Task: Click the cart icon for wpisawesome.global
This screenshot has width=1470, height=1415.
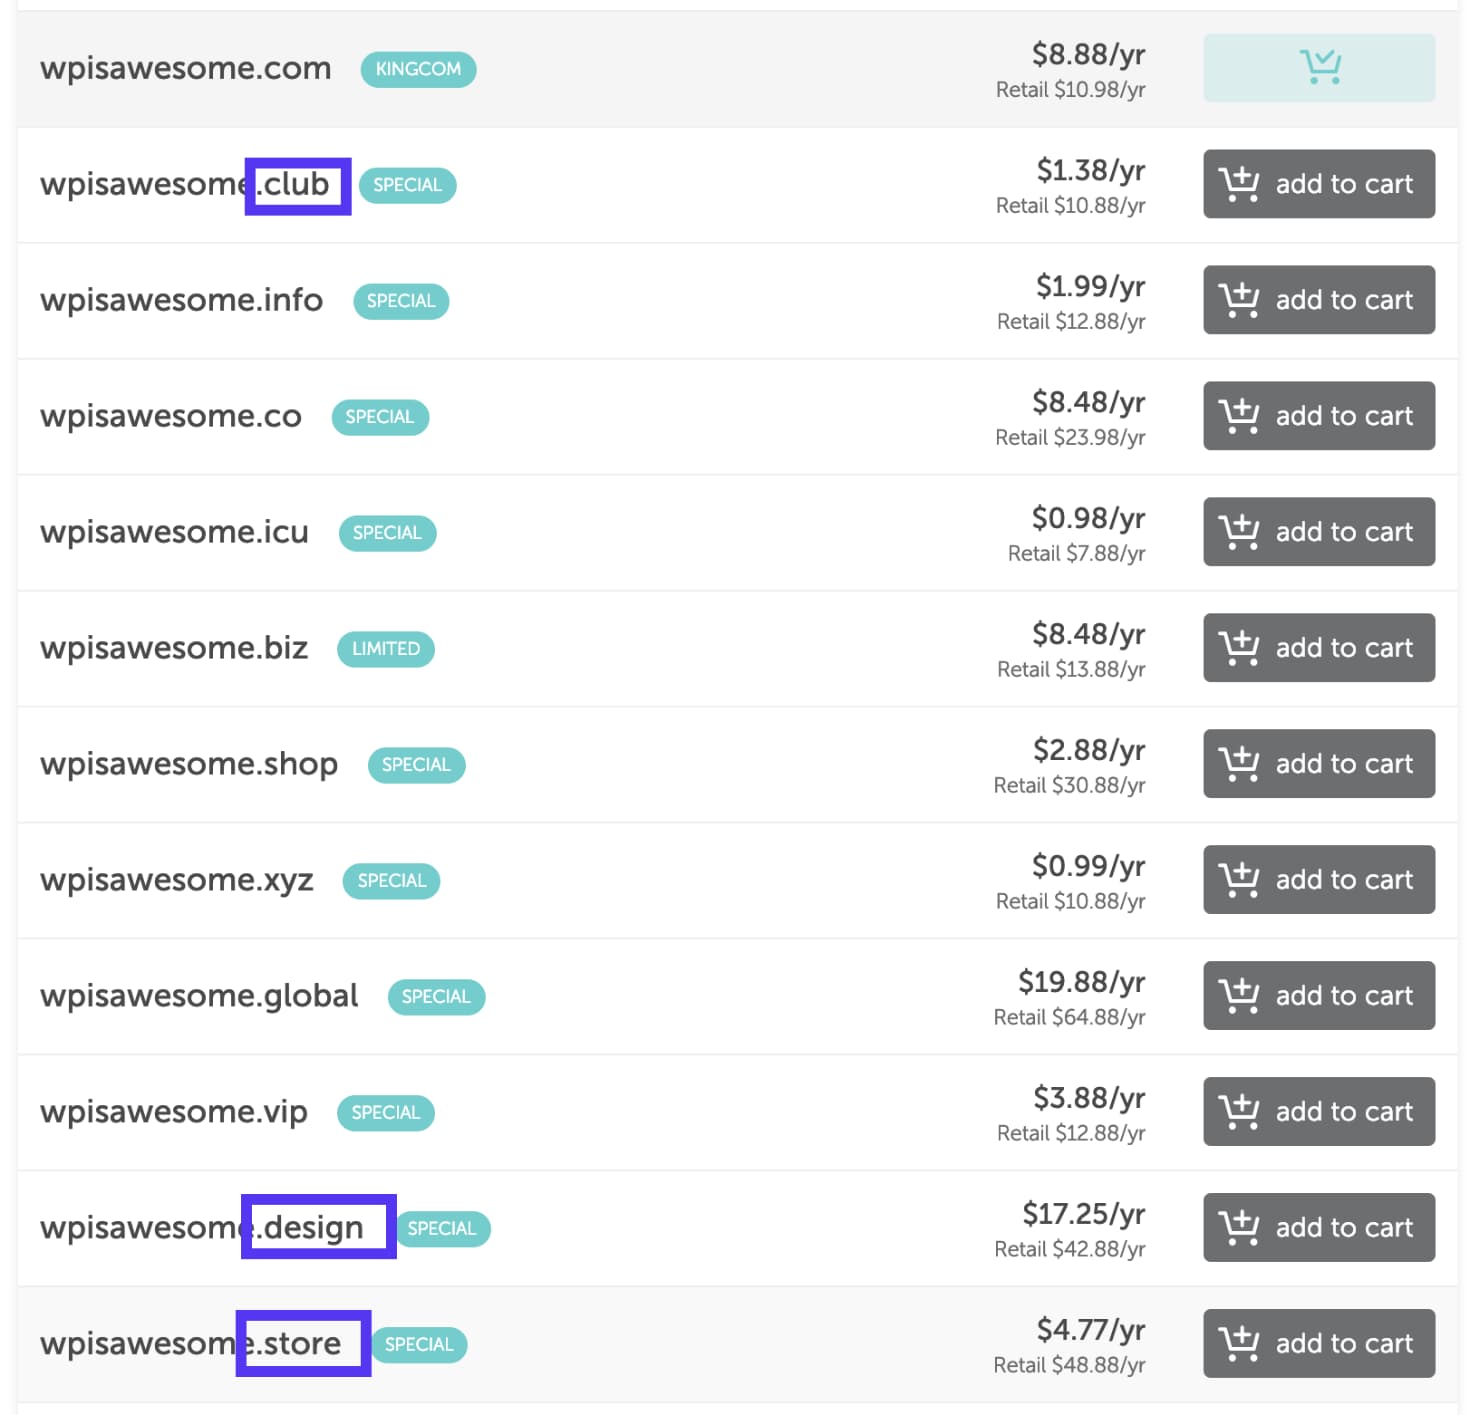Action: pyautogui.click(x=1318, y=995)
